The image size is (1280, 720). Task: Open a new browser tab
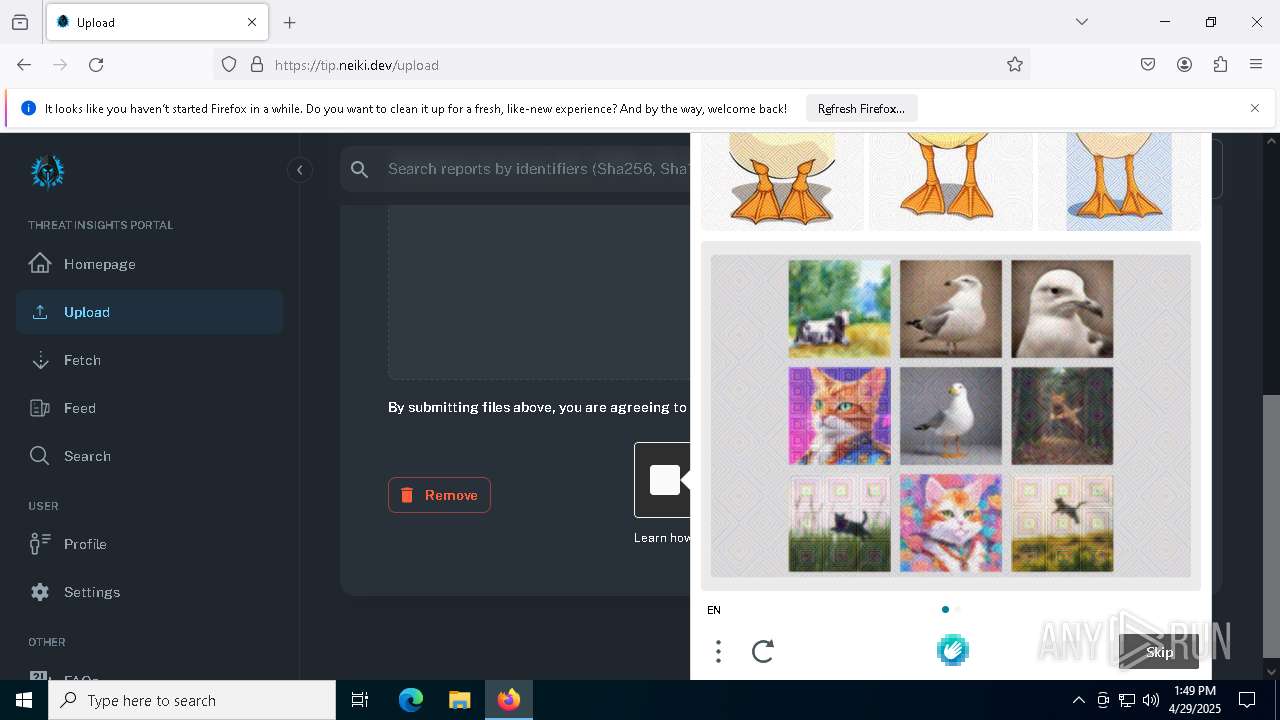tap(290, 22)
